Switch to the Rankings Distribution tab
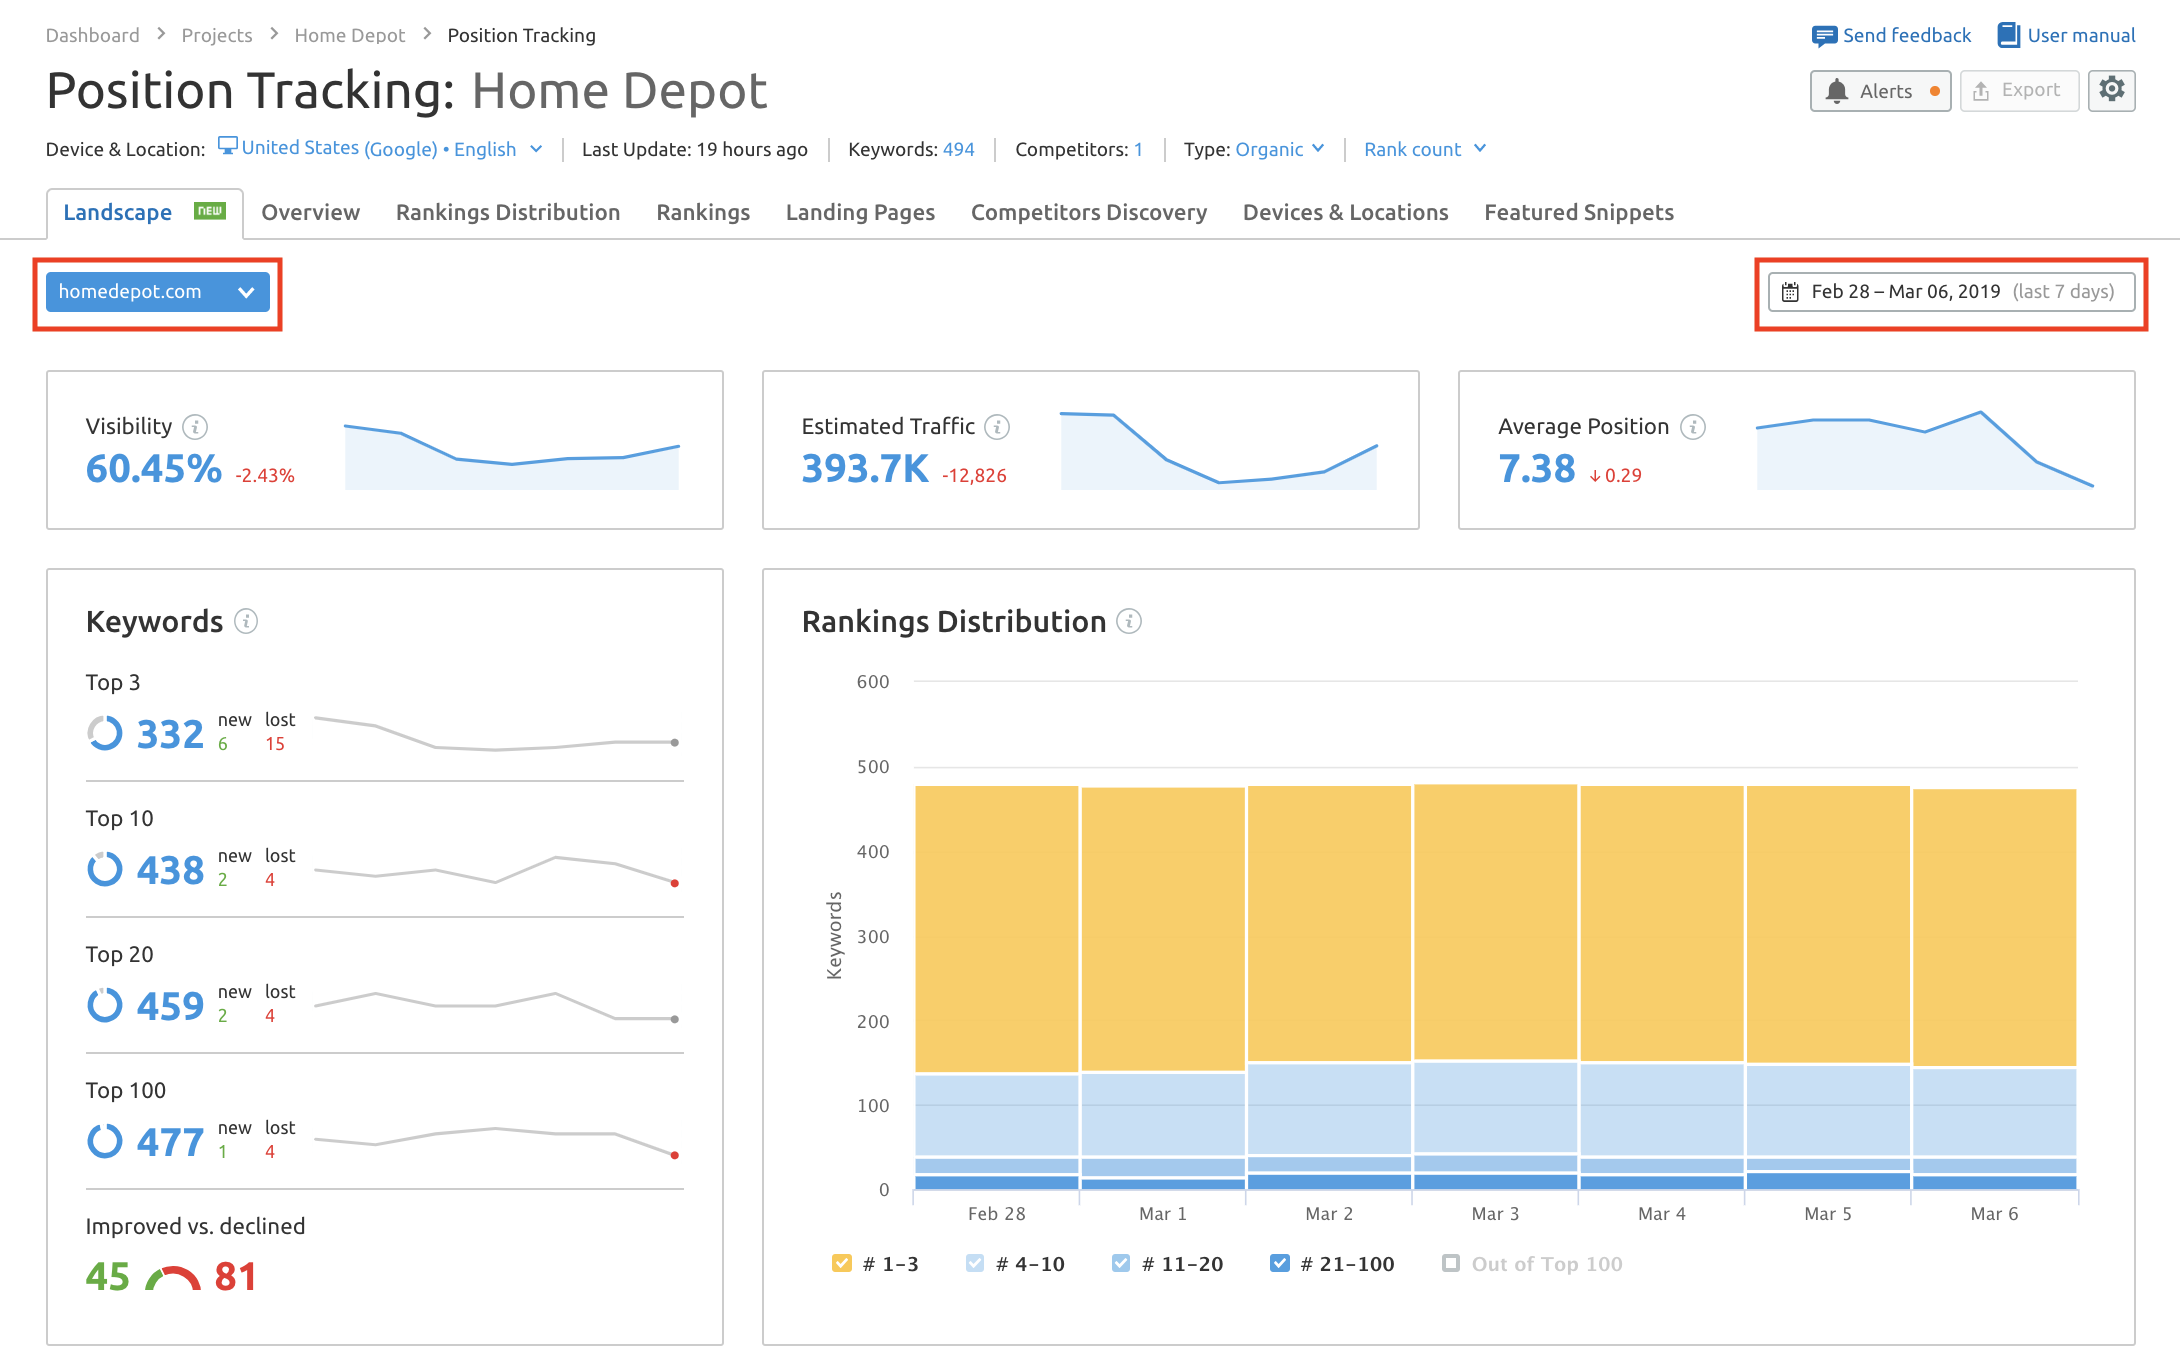Image resolution: width=2180 pixels, height=1362 pixels. click(x=508, y=213)
